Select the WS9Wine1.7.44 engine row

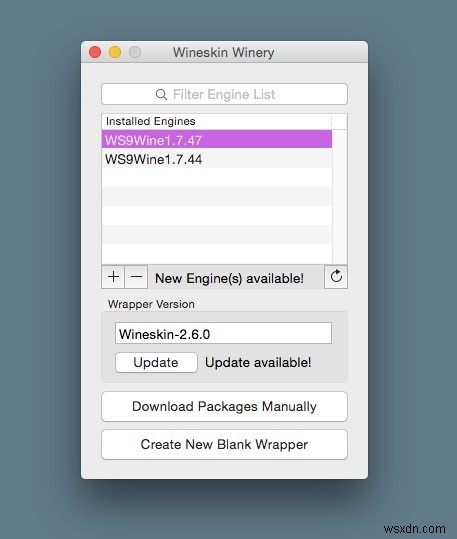[x=217, y=159]
